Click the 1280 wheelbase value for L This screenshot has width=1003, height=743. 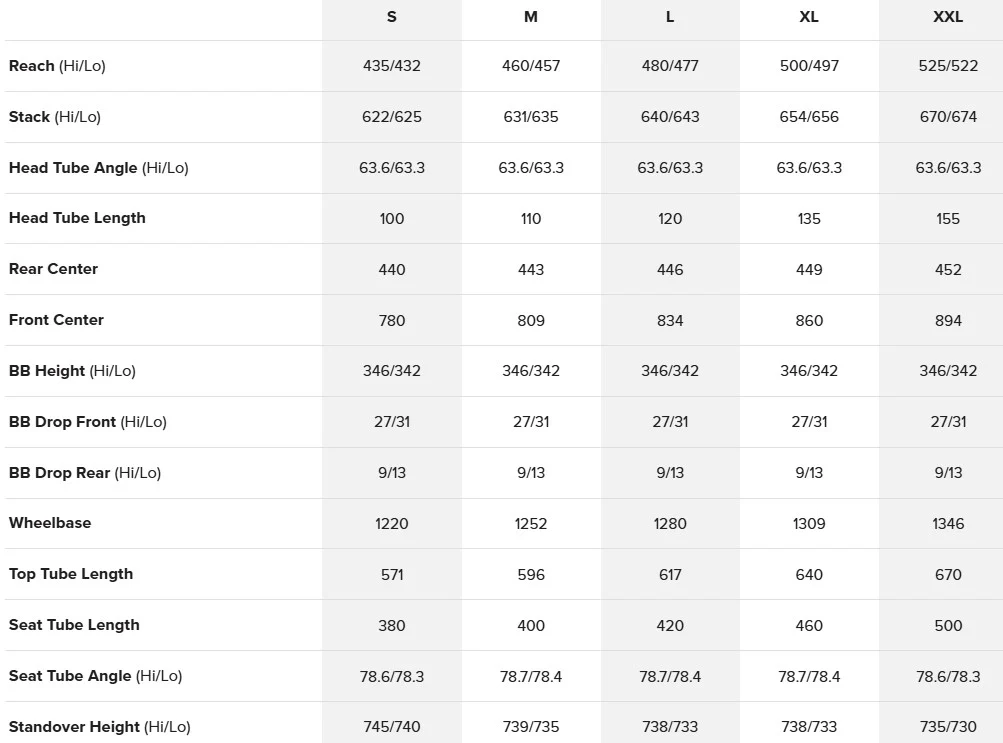670,524
